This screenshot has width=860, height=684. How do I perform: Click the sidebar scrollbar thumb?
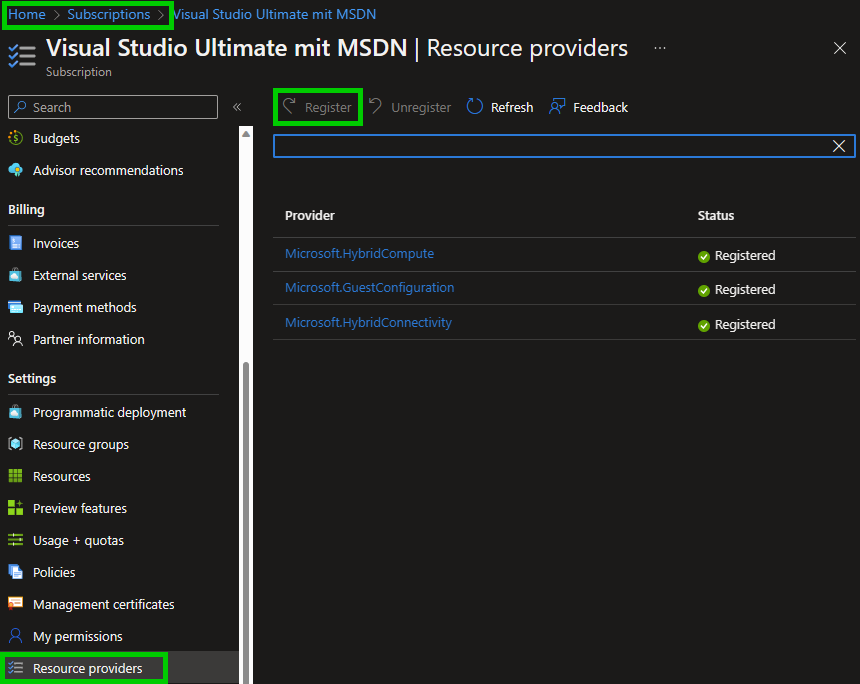[246, 521]
